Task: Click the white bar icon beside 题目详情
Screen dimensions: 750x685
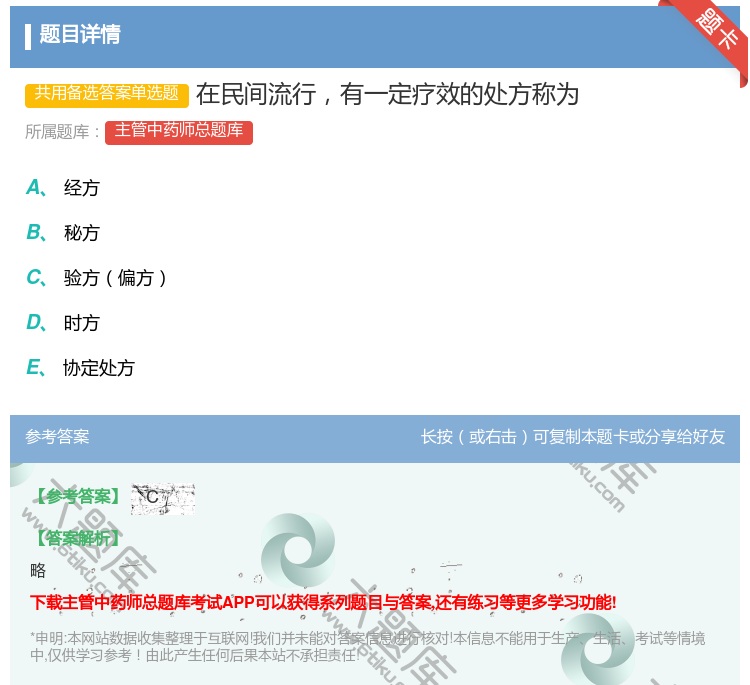Action: pyautogui.click(x=28, y=36)
